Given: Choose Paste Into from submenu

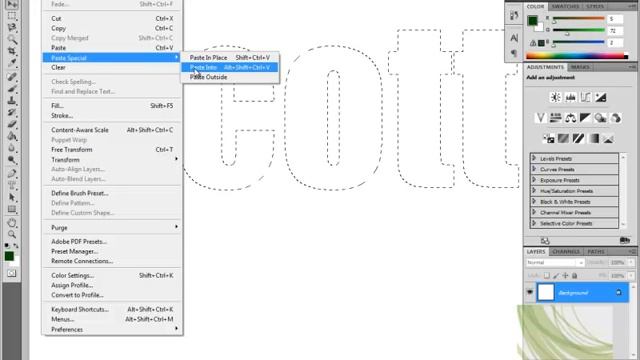Looking at the screenshot, I should pyautogui.click(x=230, y=67).
